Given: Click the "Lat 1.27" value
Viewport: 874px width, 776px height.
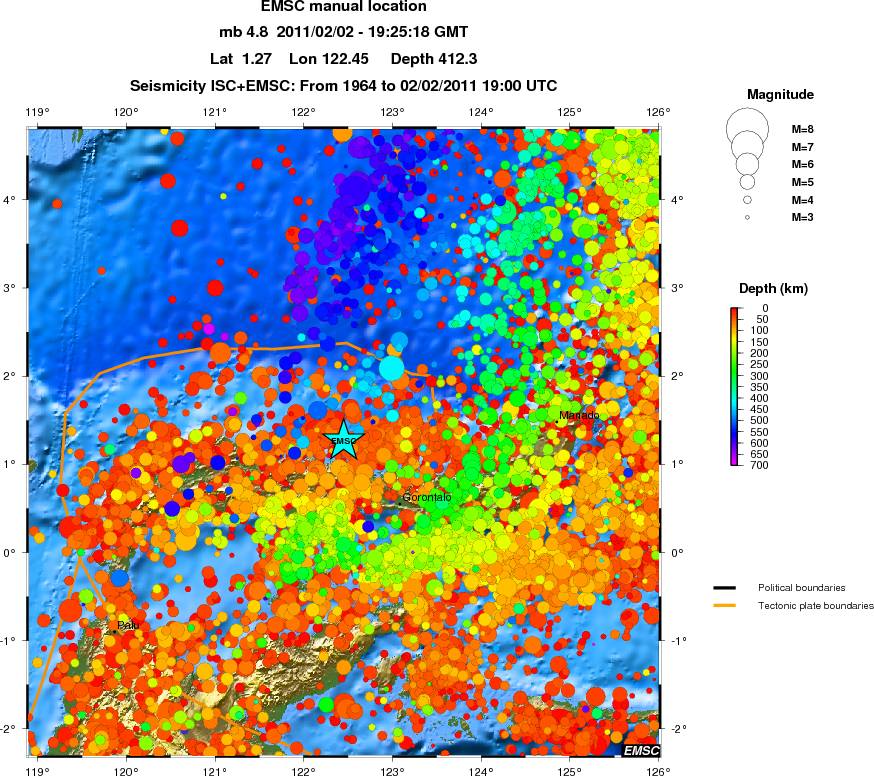Looking at the screenshot, I should tap(241, 59).
